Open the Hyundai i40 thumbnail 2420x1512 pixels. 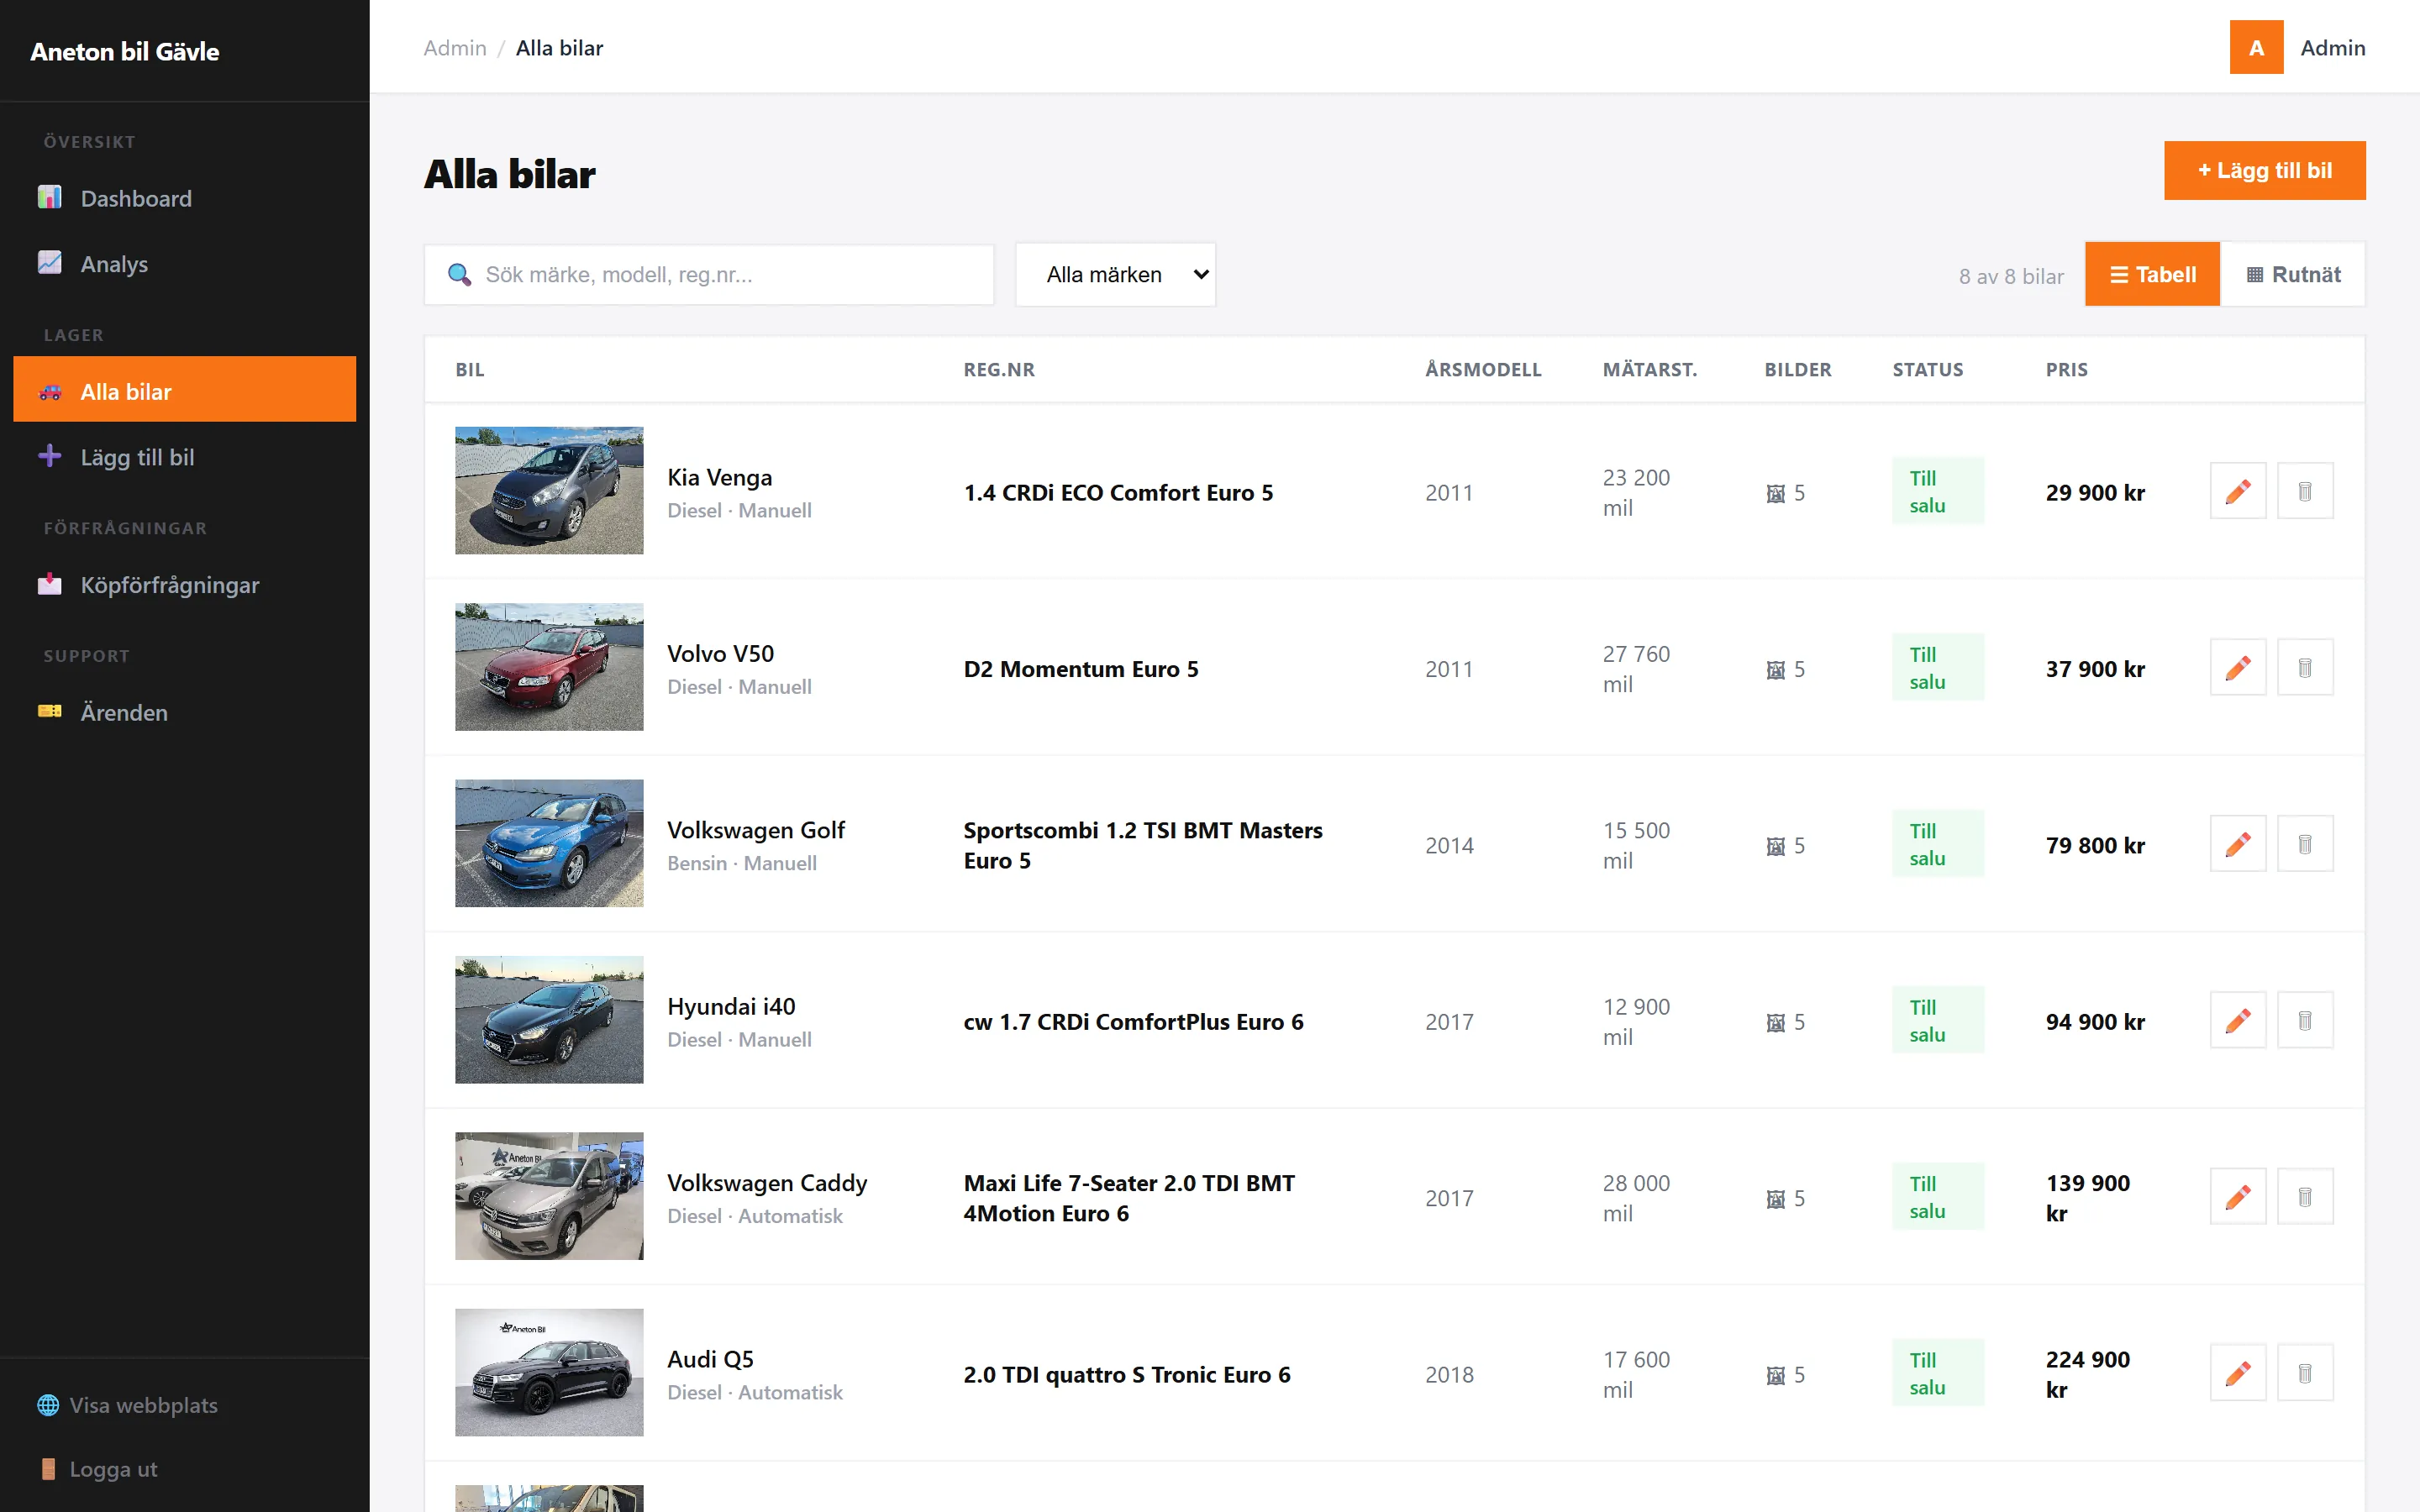[549, 1020]
